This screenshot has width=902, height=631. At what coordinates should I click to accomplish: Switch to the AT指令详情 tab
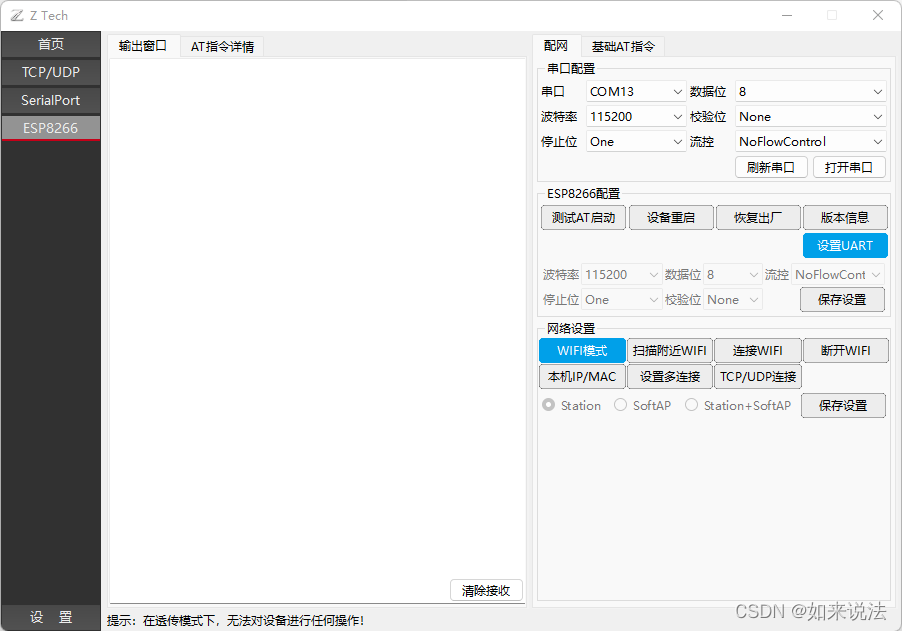[221, 46]
